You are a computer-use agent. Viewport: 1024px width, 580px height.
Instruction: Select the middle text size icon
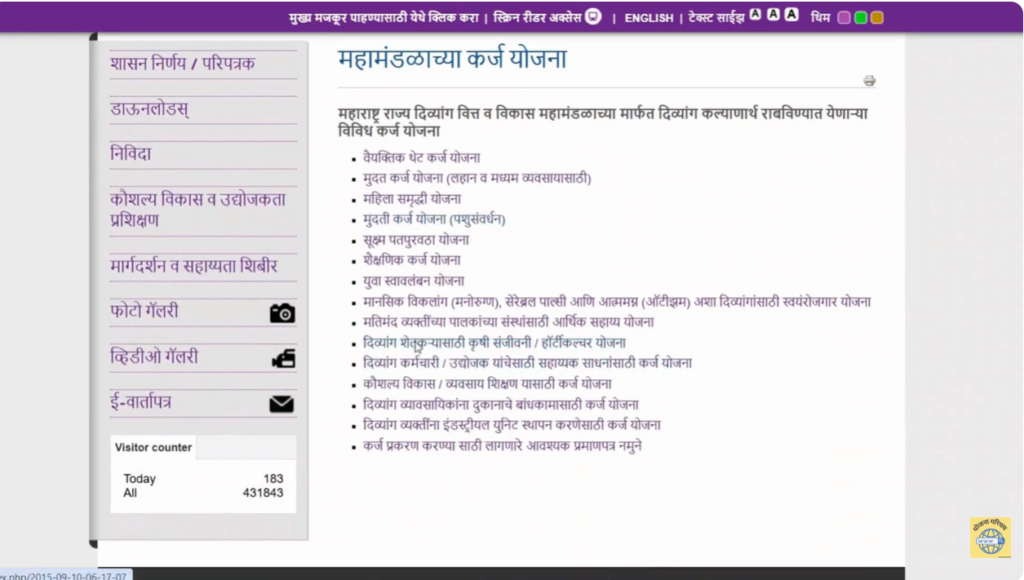coord(773,15)
